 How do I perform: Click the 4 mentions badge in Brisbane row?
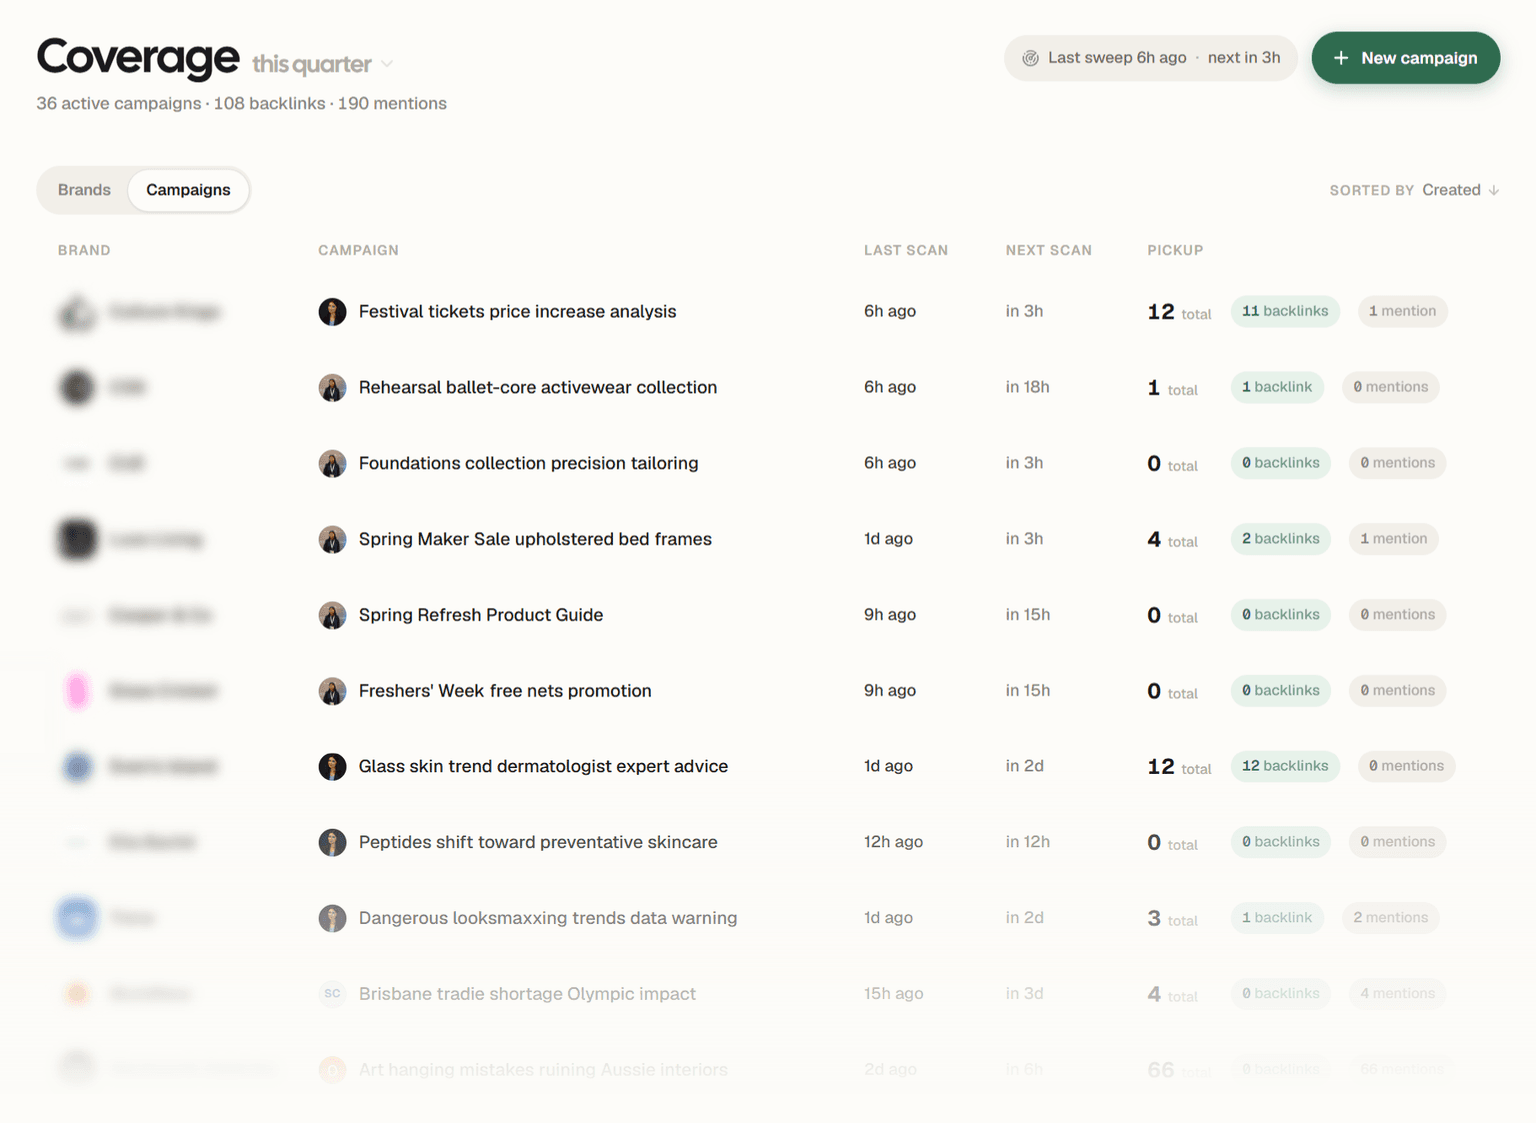[1397, 994]
